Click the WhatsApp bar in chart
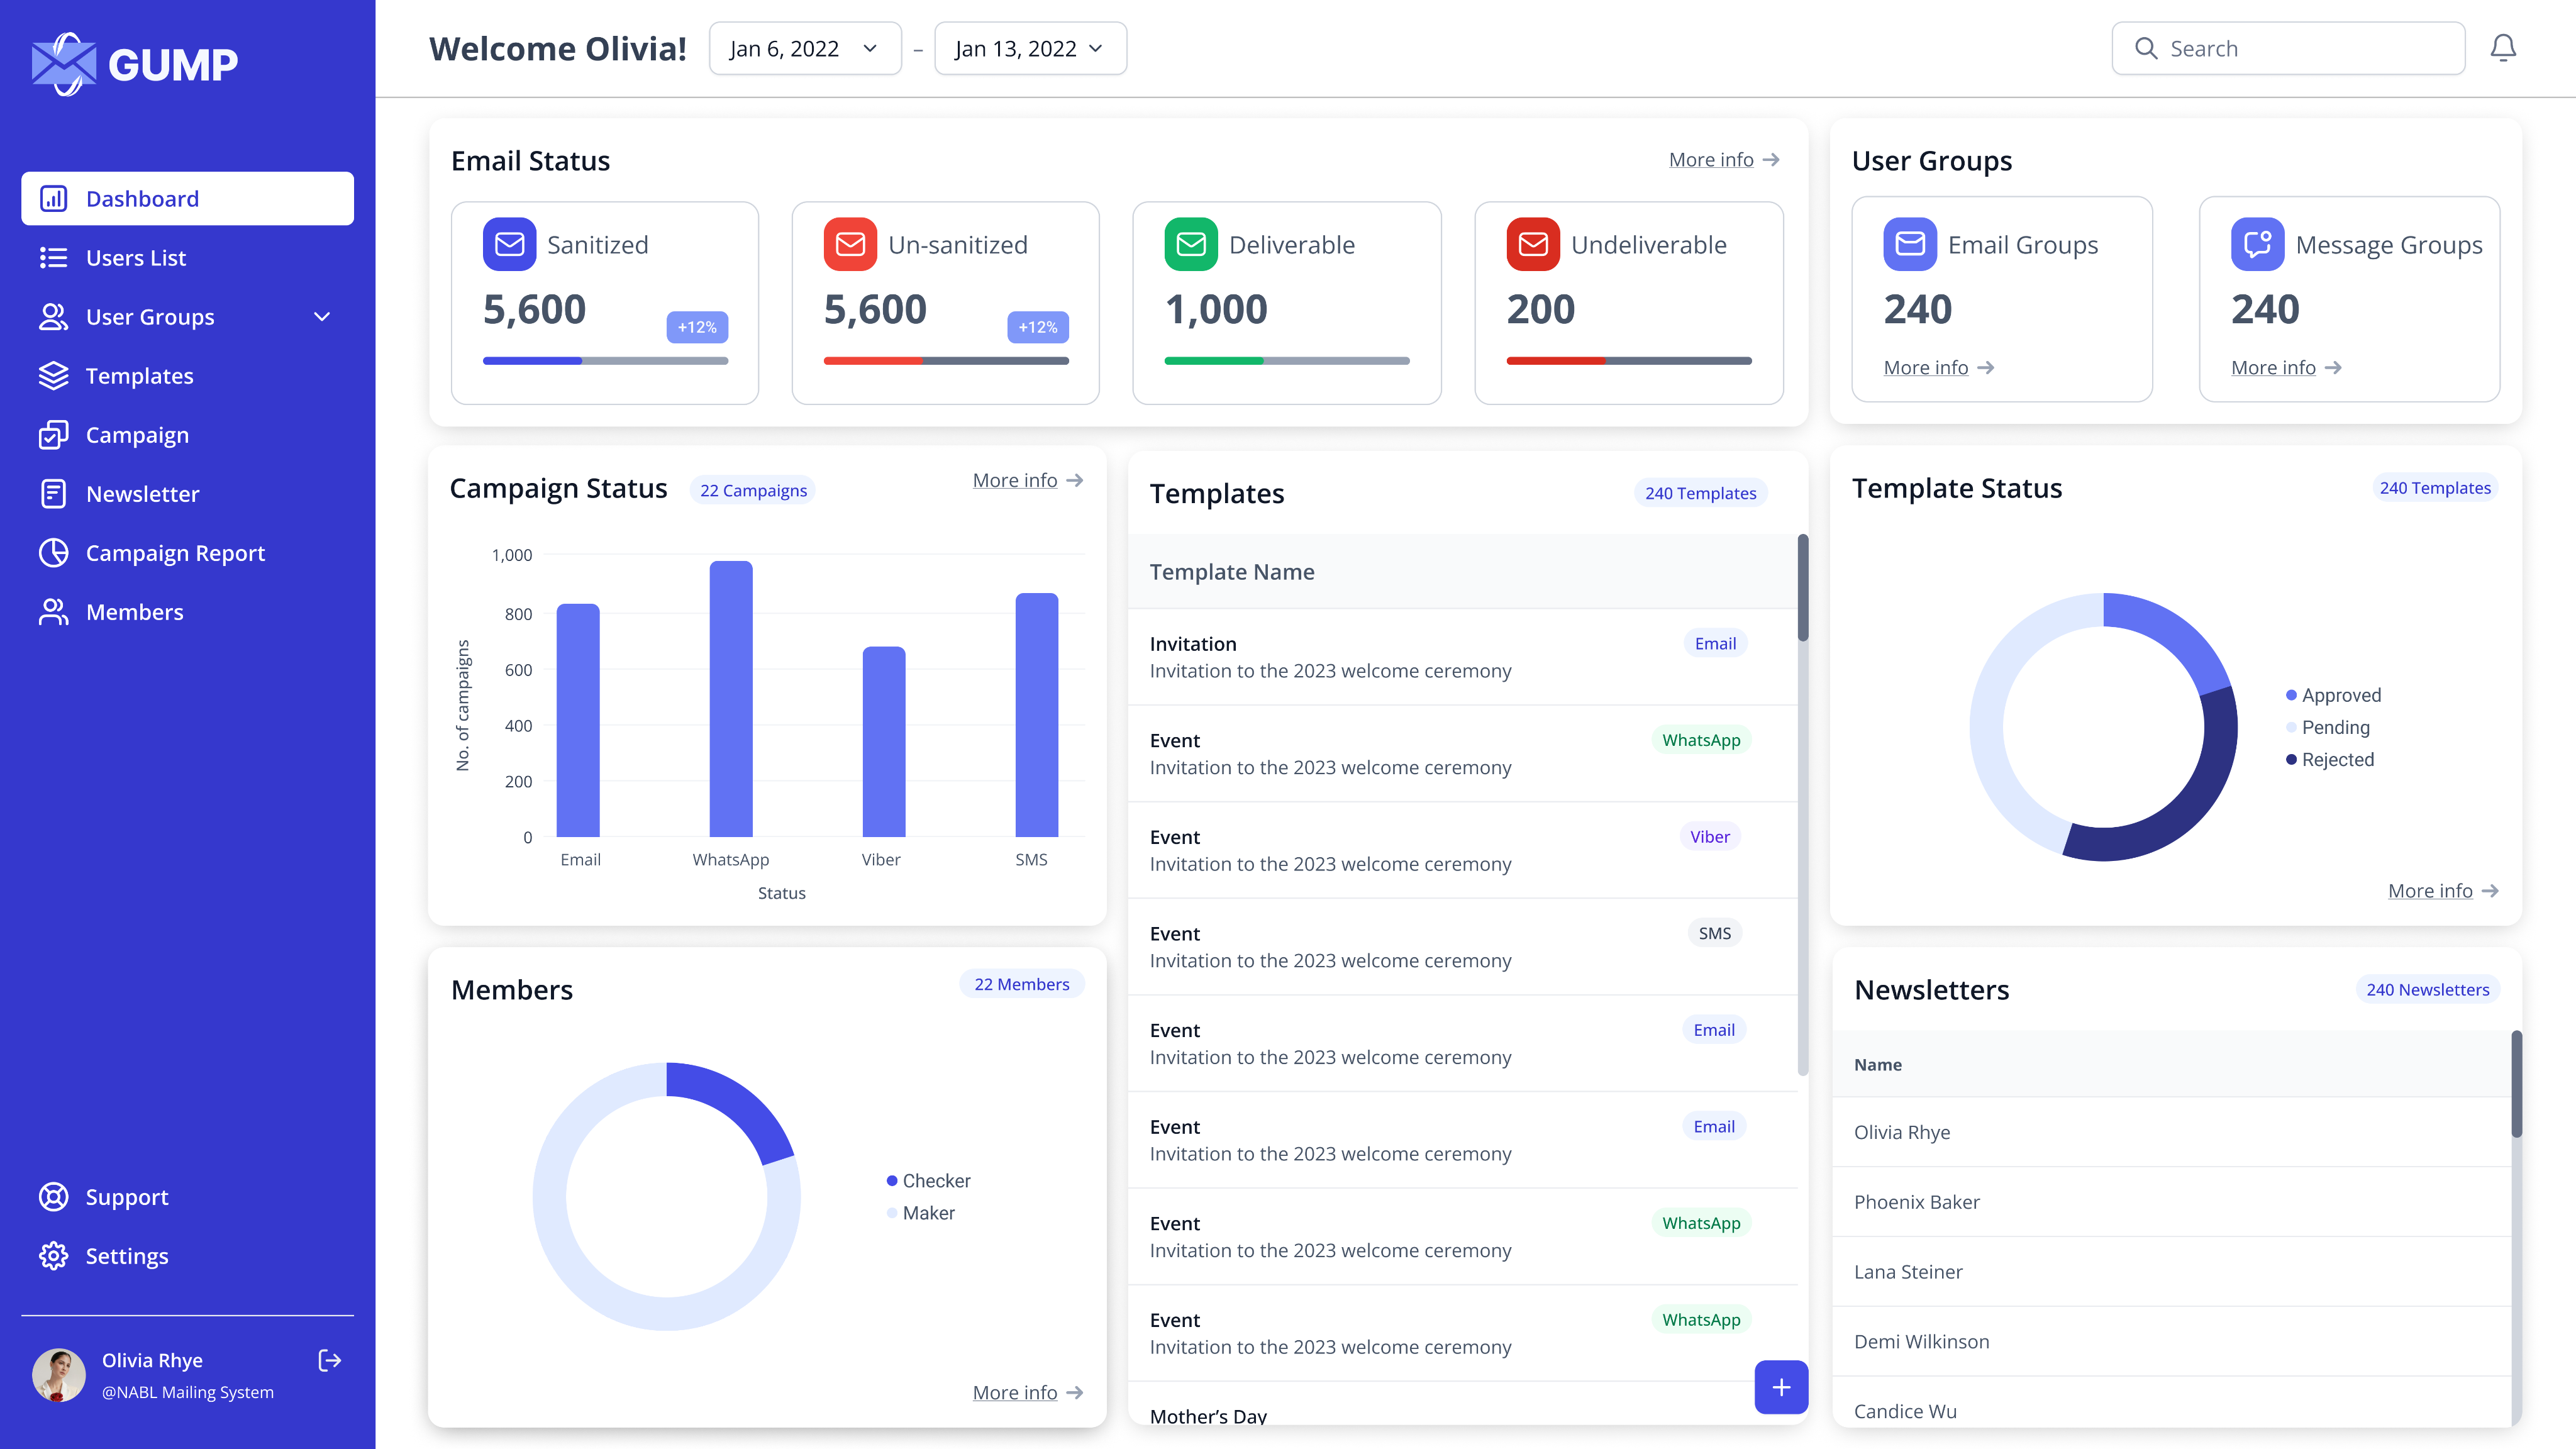The width and height of the screenshot is (2576, 1449). (731, 699)
